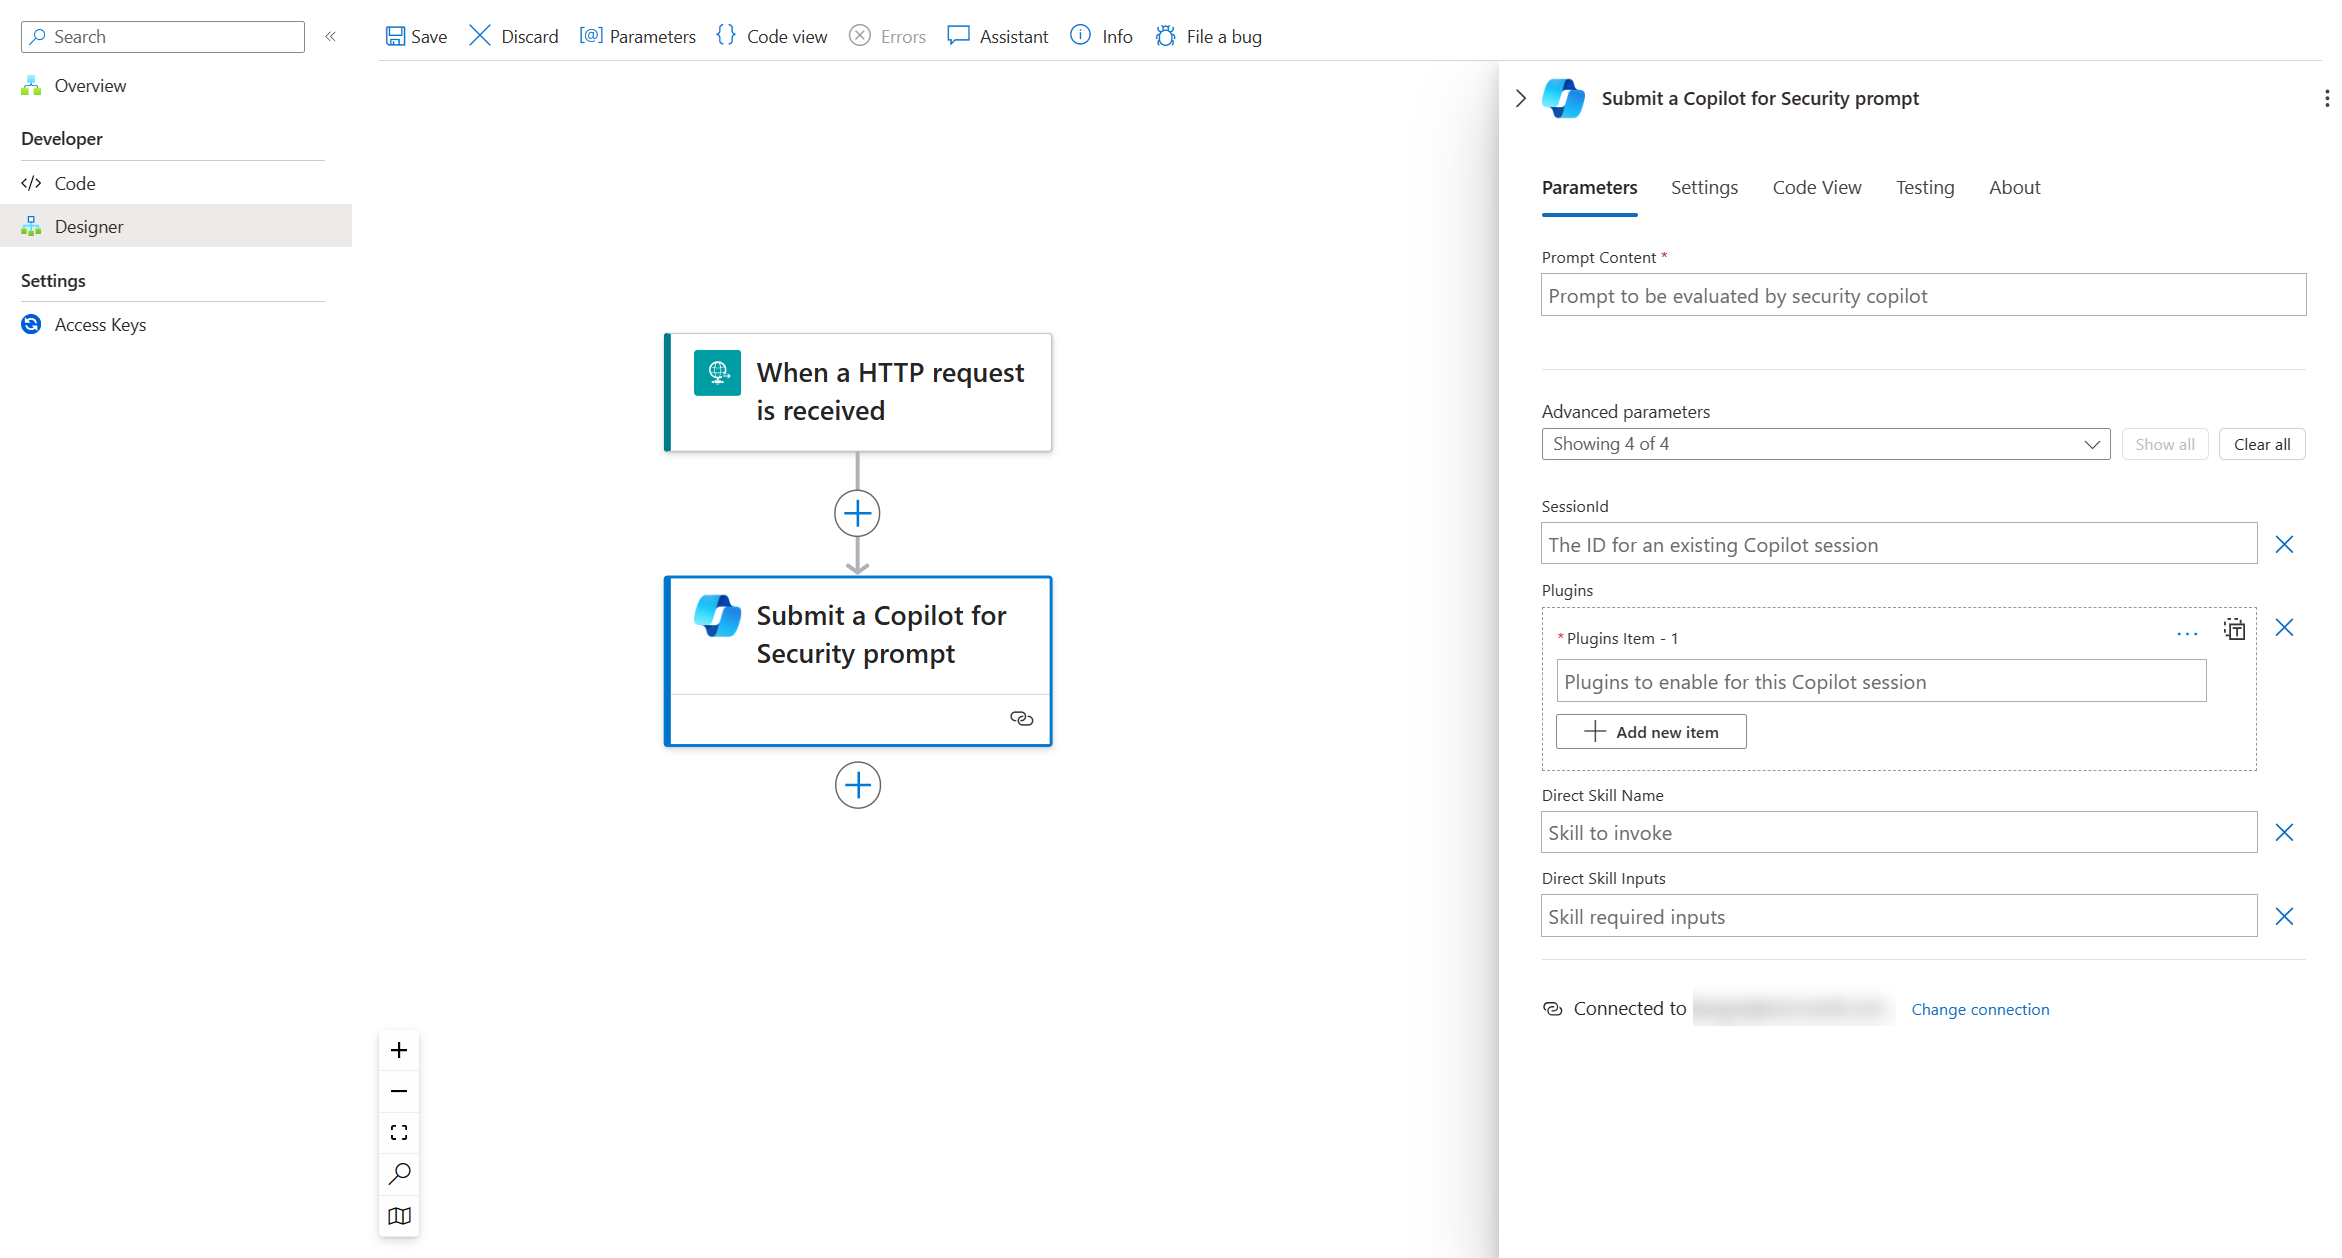The width and height of the screenshot is (2342, 1258).
Task: Zoom out on the canvas
Action: click(399, 1091)
